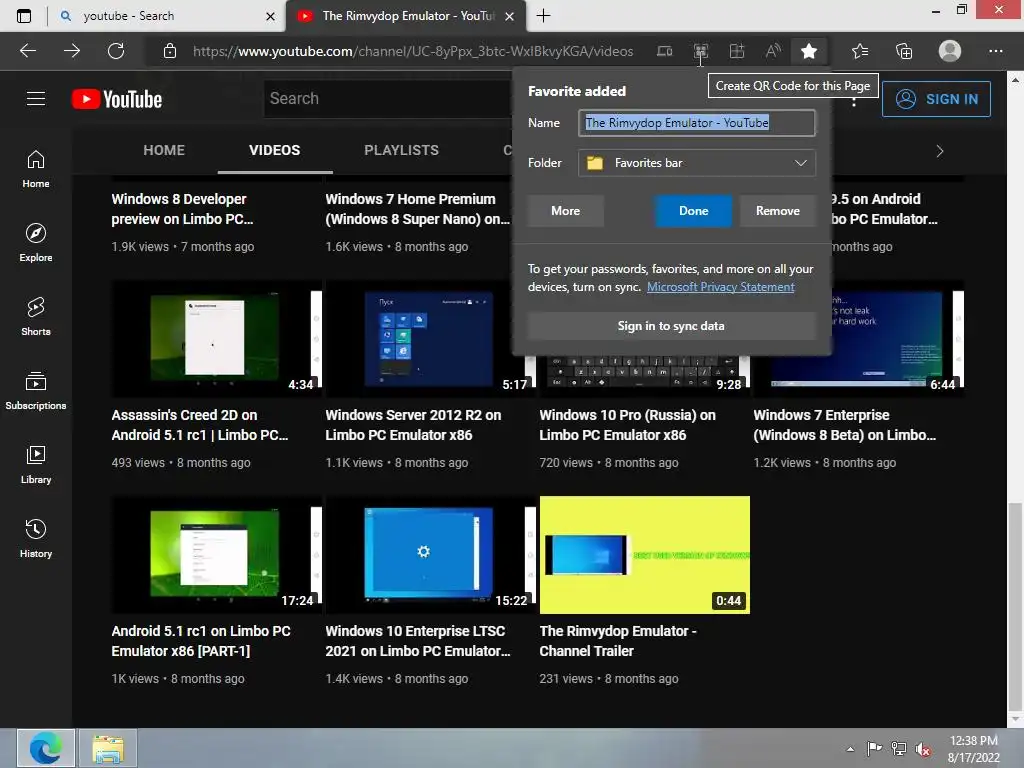Click the apps grid icon in address bar
Image resolution: width=1024 pixels, height=768 pixels.
coord(737,51)
